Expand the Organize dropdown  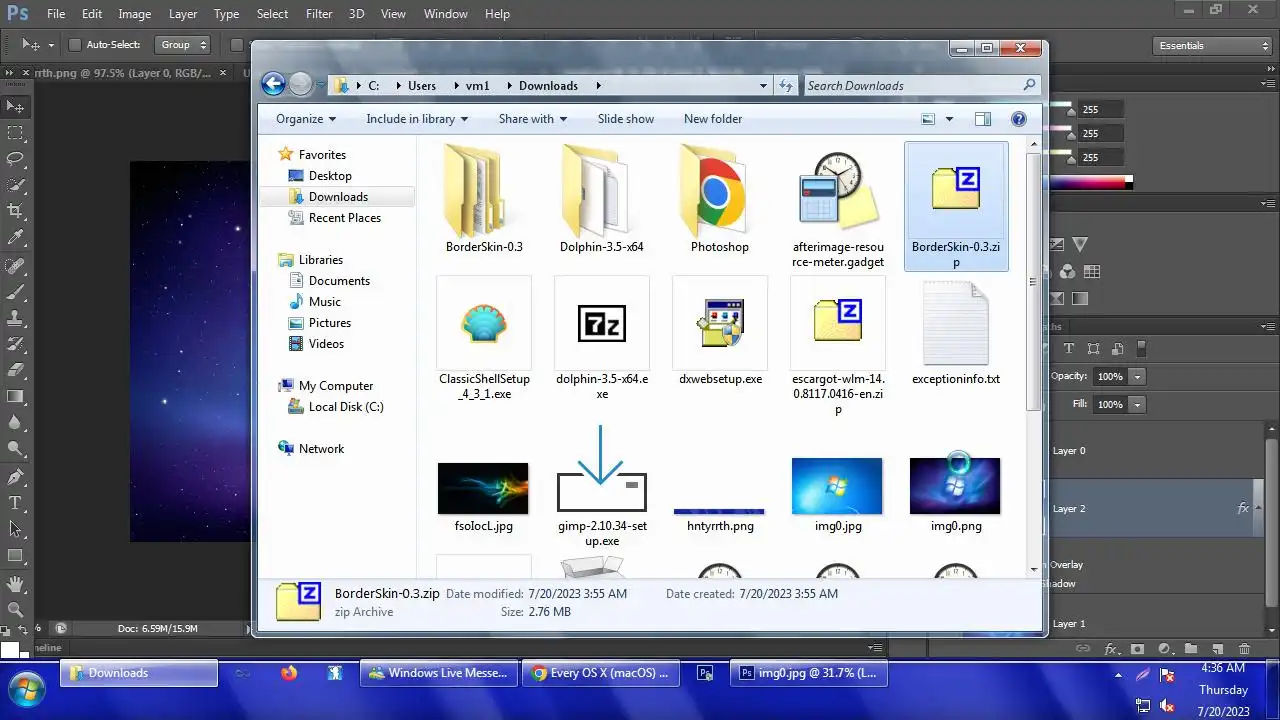306,119
